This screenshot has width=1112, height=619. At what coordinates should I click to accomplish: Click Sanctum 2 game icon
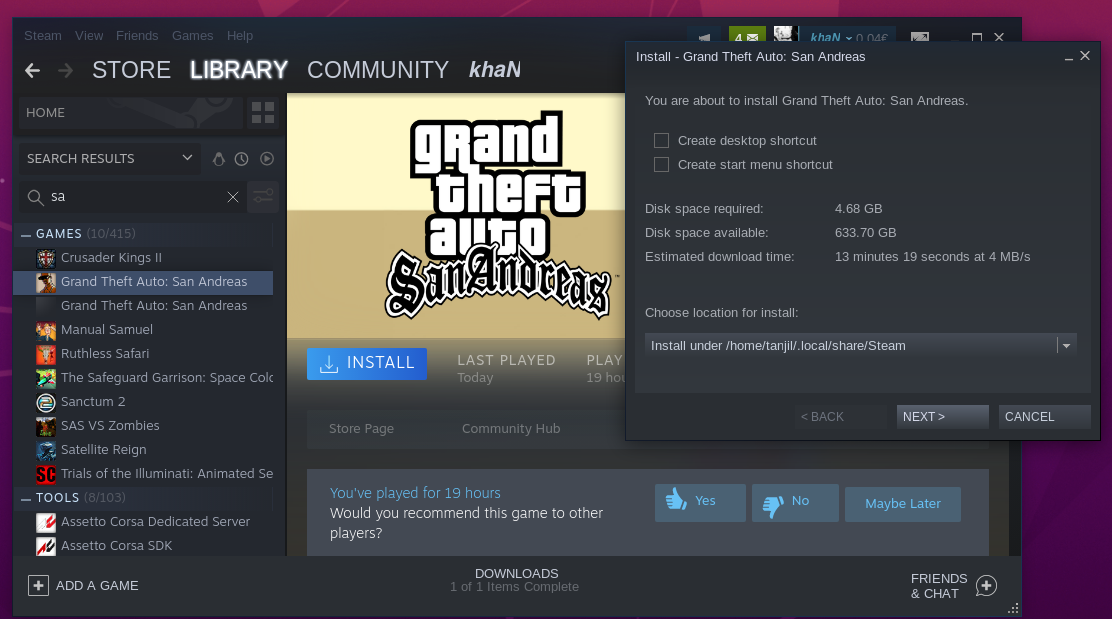tap(46, 402)
